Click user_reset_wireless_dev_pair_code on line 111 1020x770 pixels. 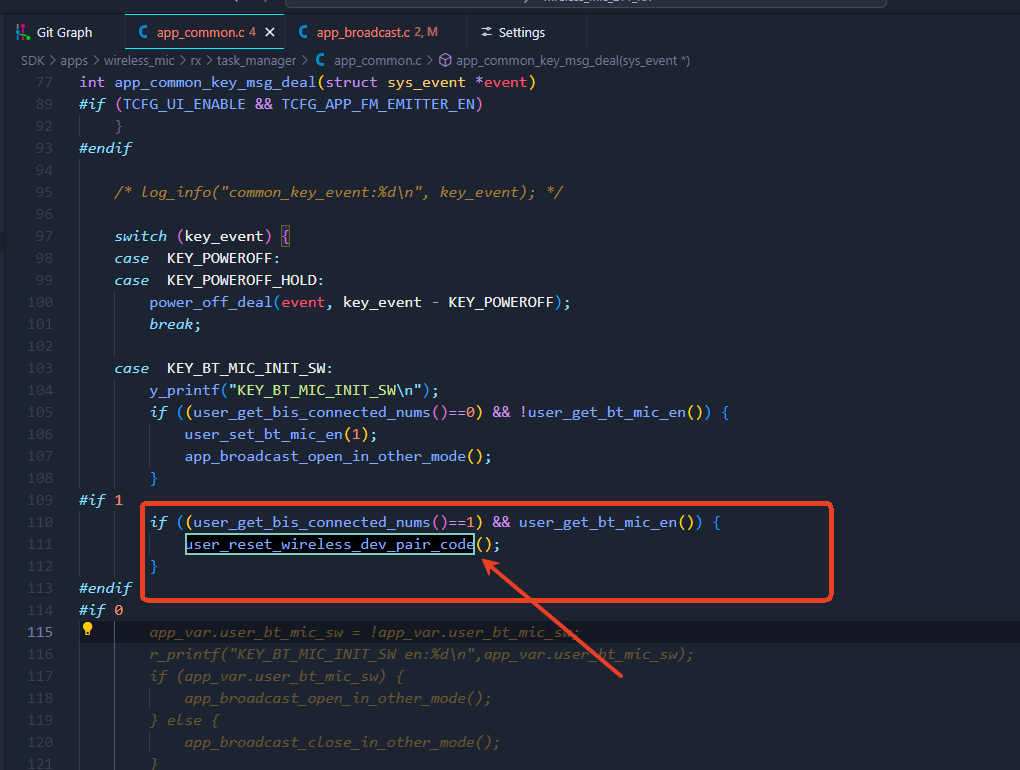(330, 544)
